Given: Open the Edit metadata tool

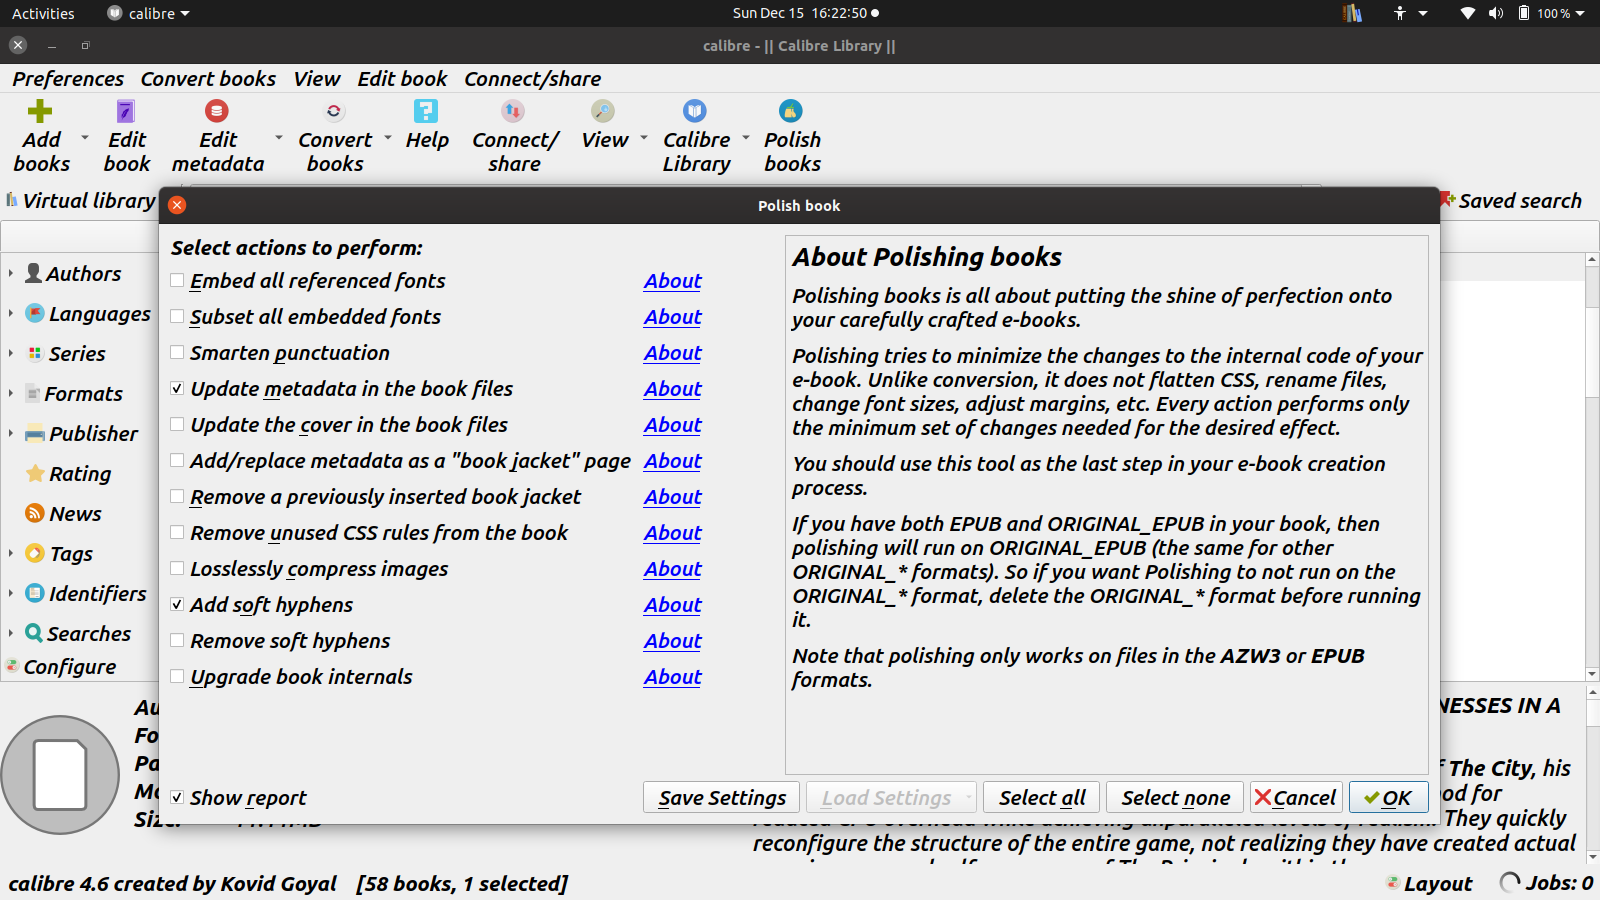Looking at the screenshot, I should (217, 111).
